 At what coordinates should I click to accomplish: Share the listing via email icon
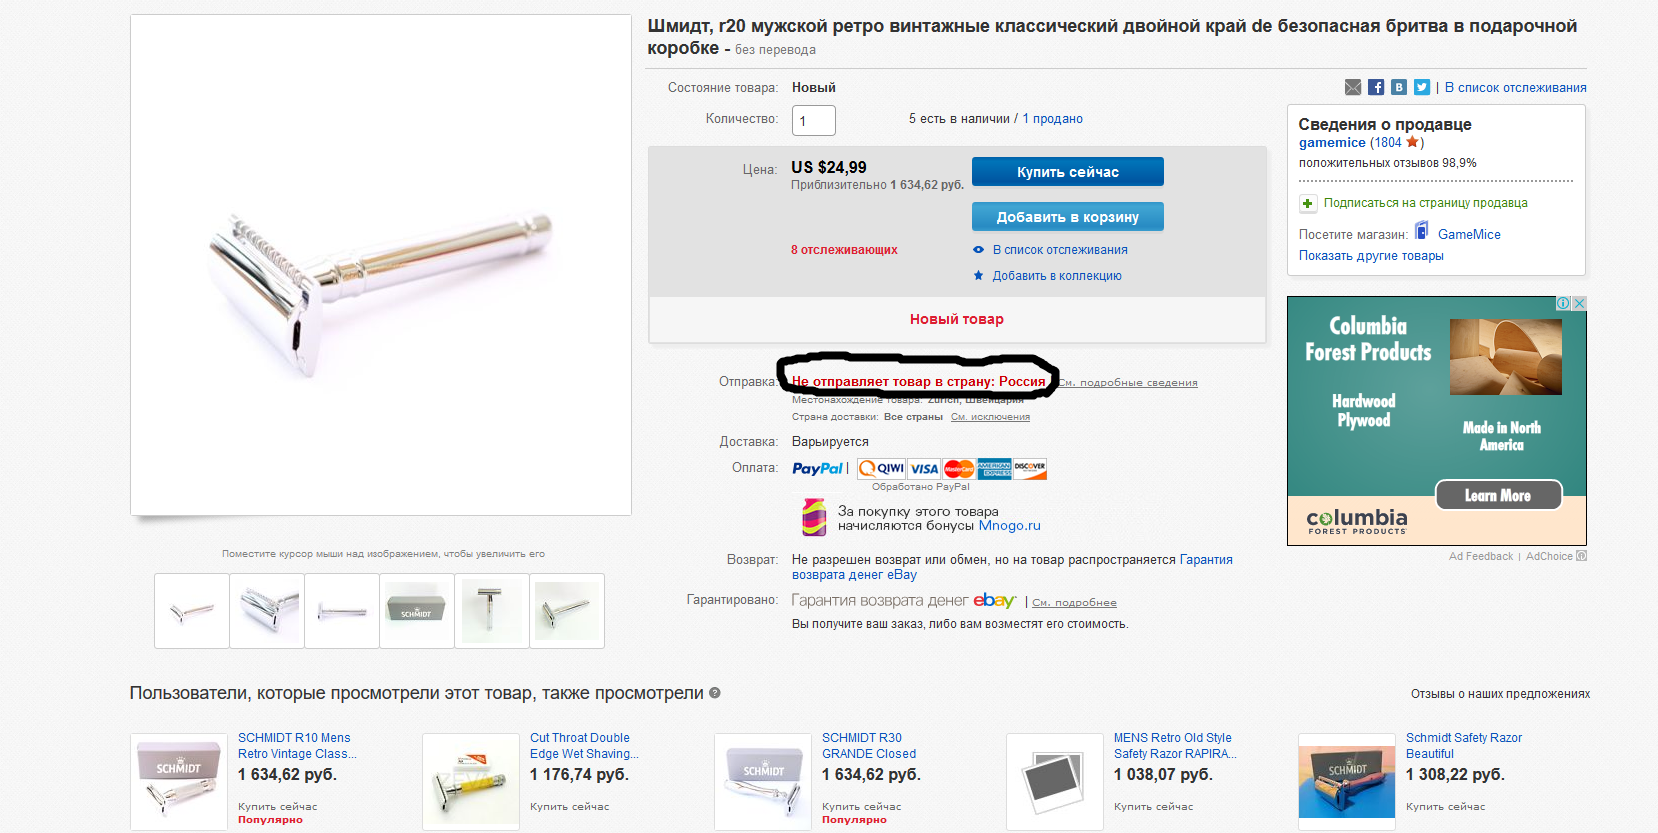click(1353, 87)
